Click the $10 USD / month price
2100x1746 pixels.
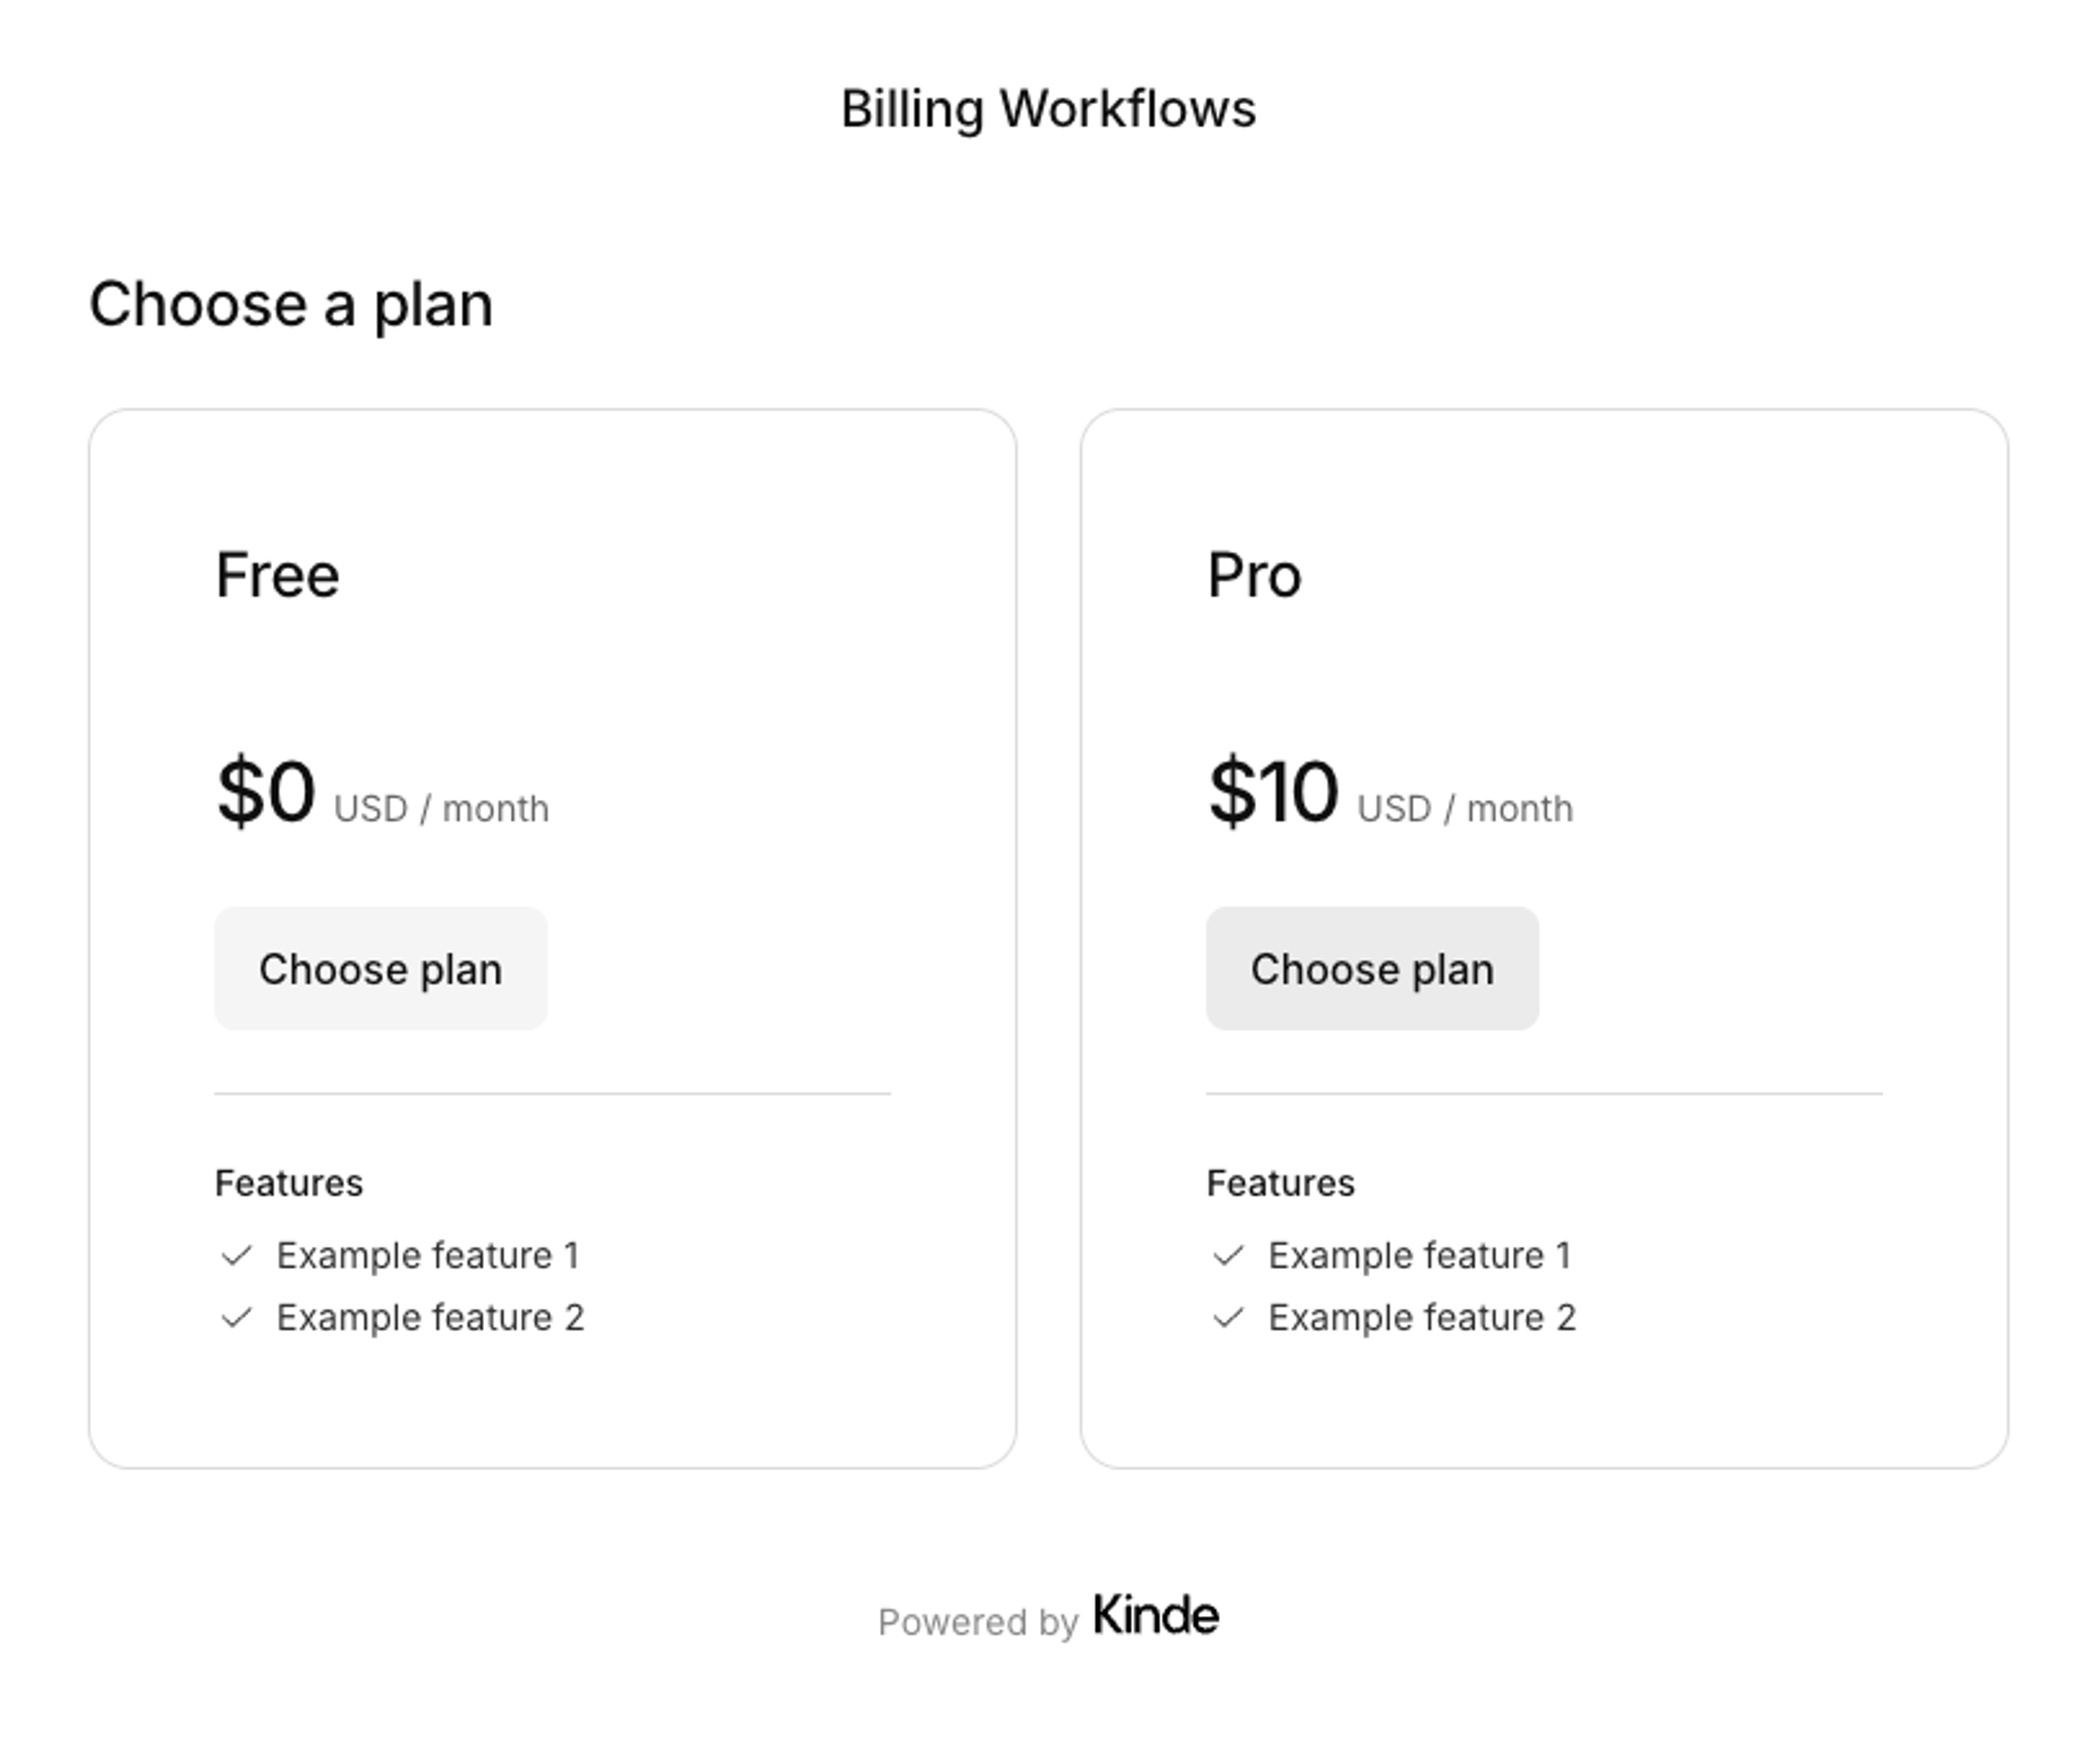pos(1390,793)
